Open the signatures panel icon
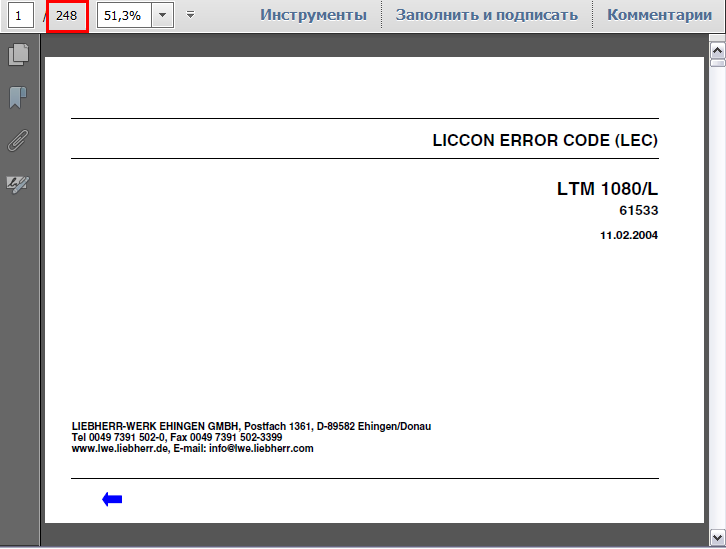This screenshot has width=726, height=549. pos(17,184)
